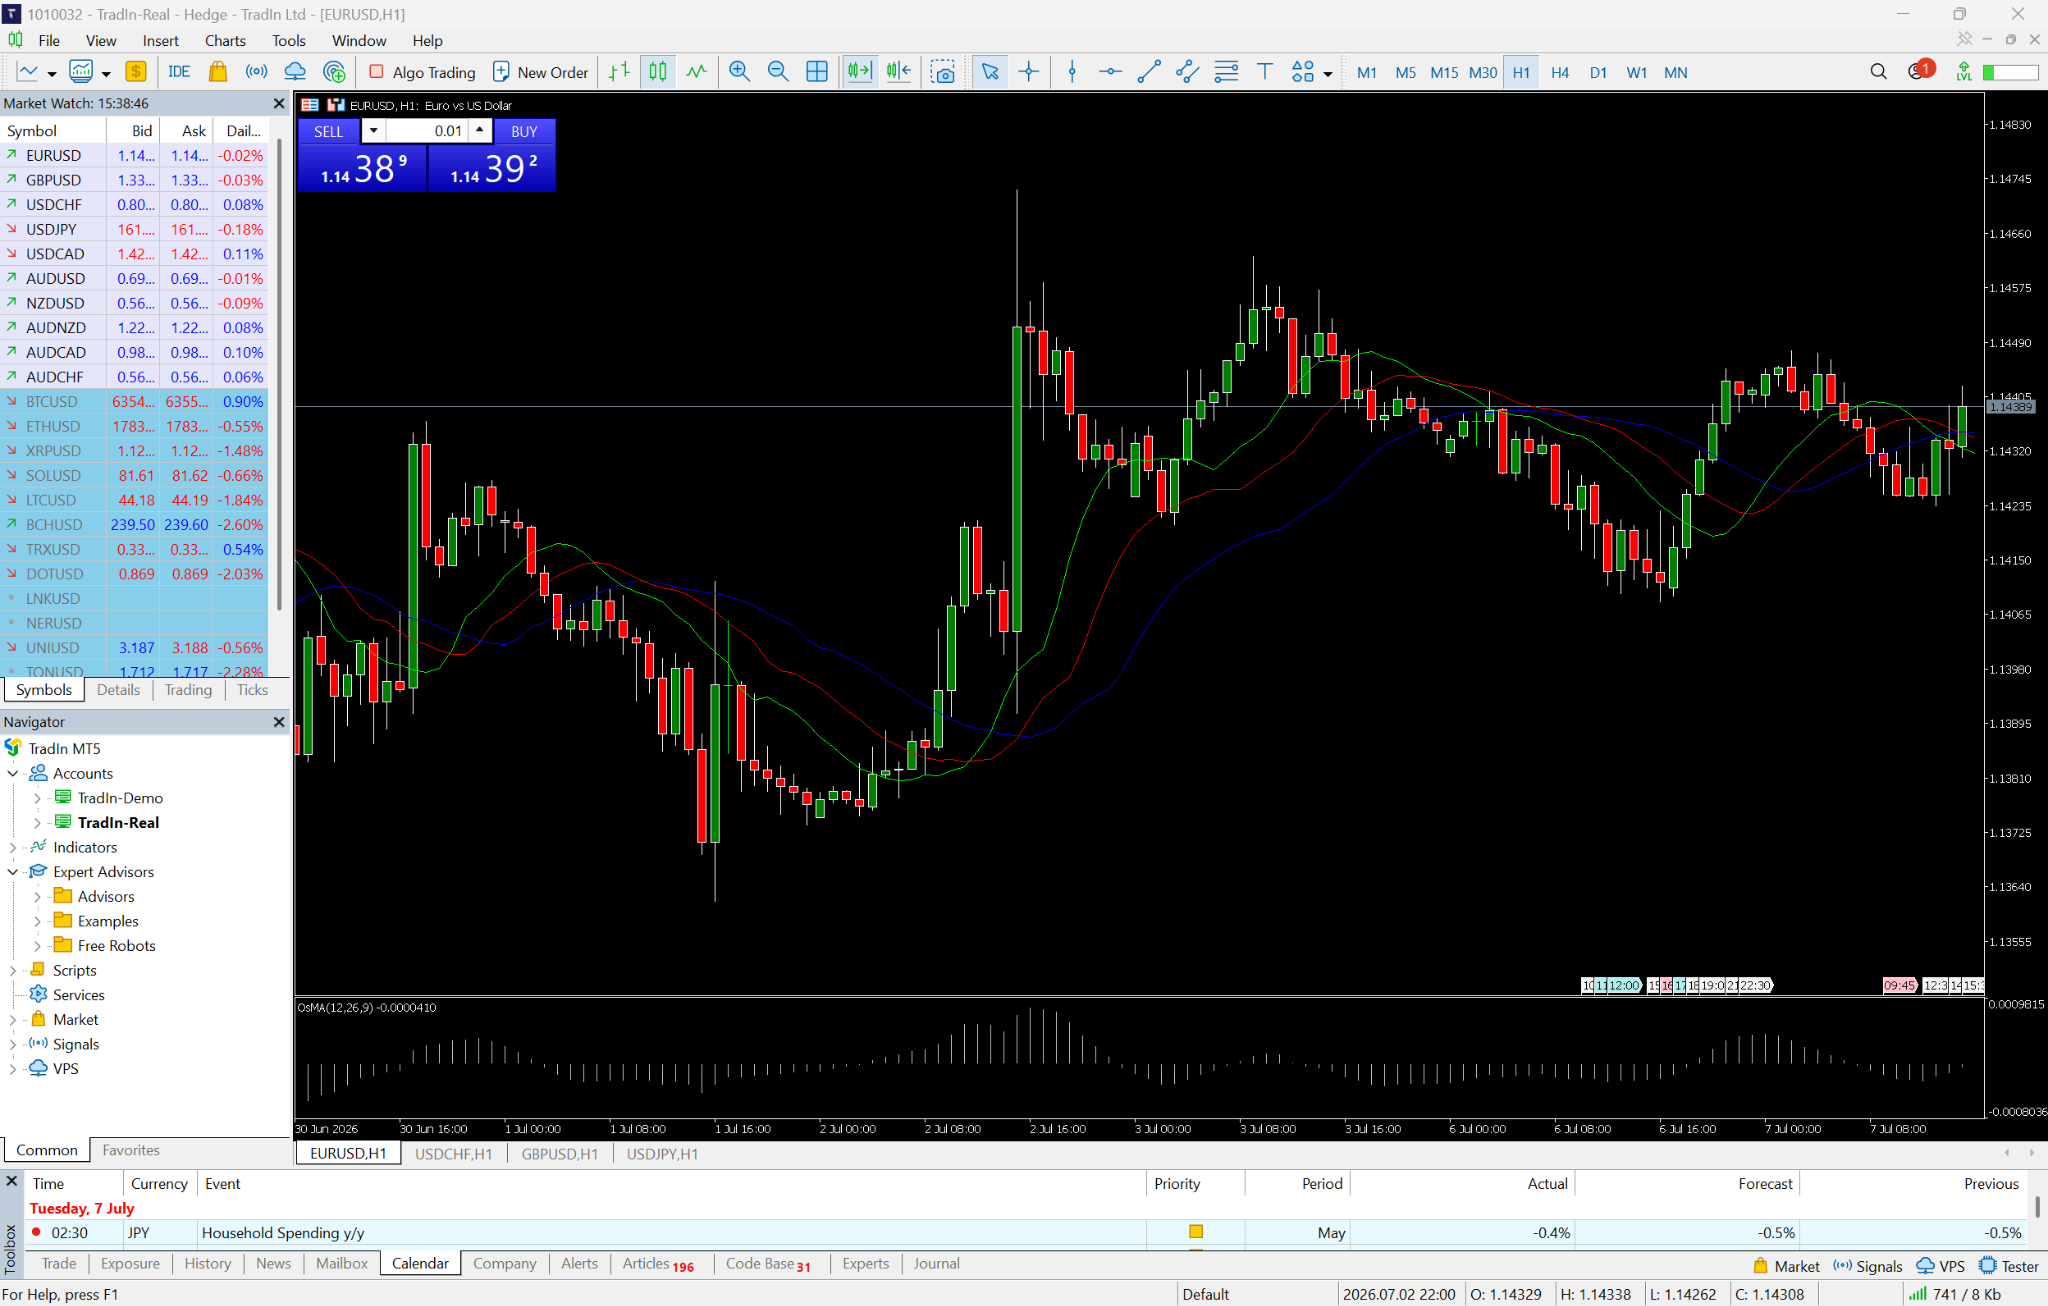Open the Charts menu

(x=225, y=40)
